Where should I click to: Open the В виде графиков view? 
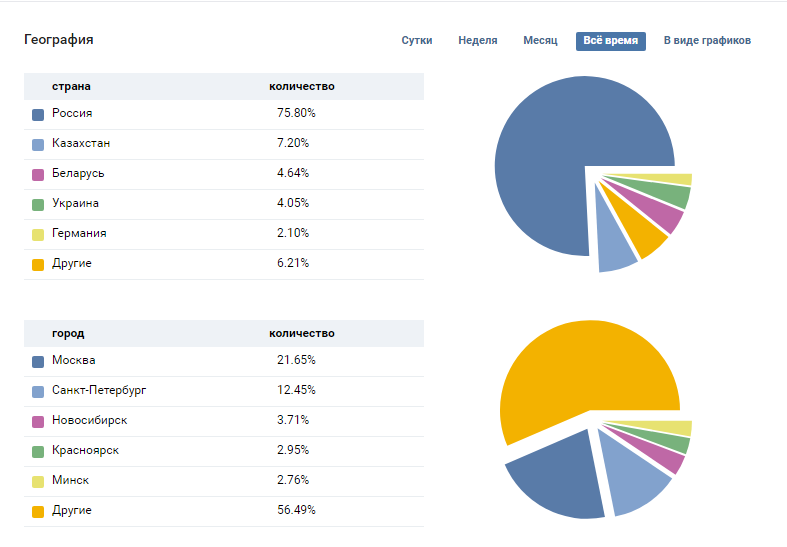pos(707,41)
